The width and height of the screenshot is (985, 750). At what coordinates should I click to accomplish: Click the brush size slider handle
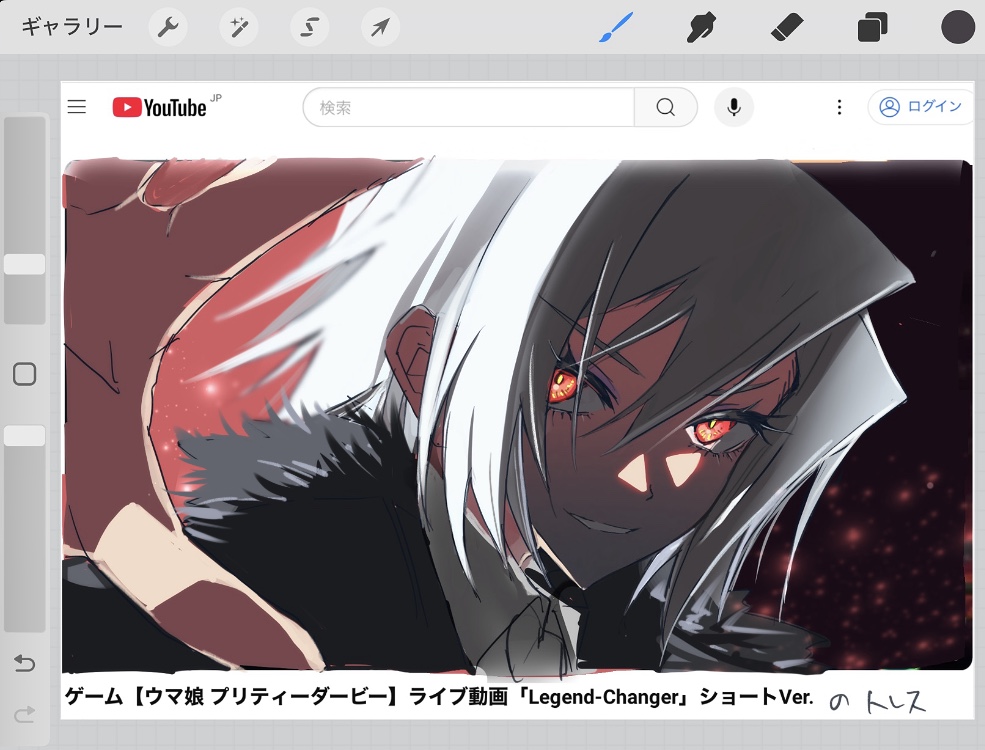pyautogui.click(x=25, y=264)
